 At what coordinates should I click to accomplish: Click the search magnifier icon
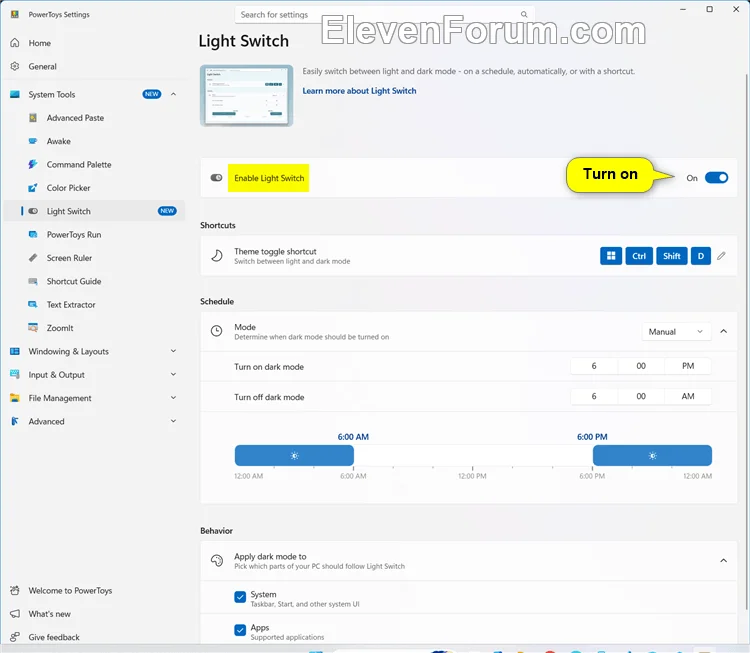(524, 14)
